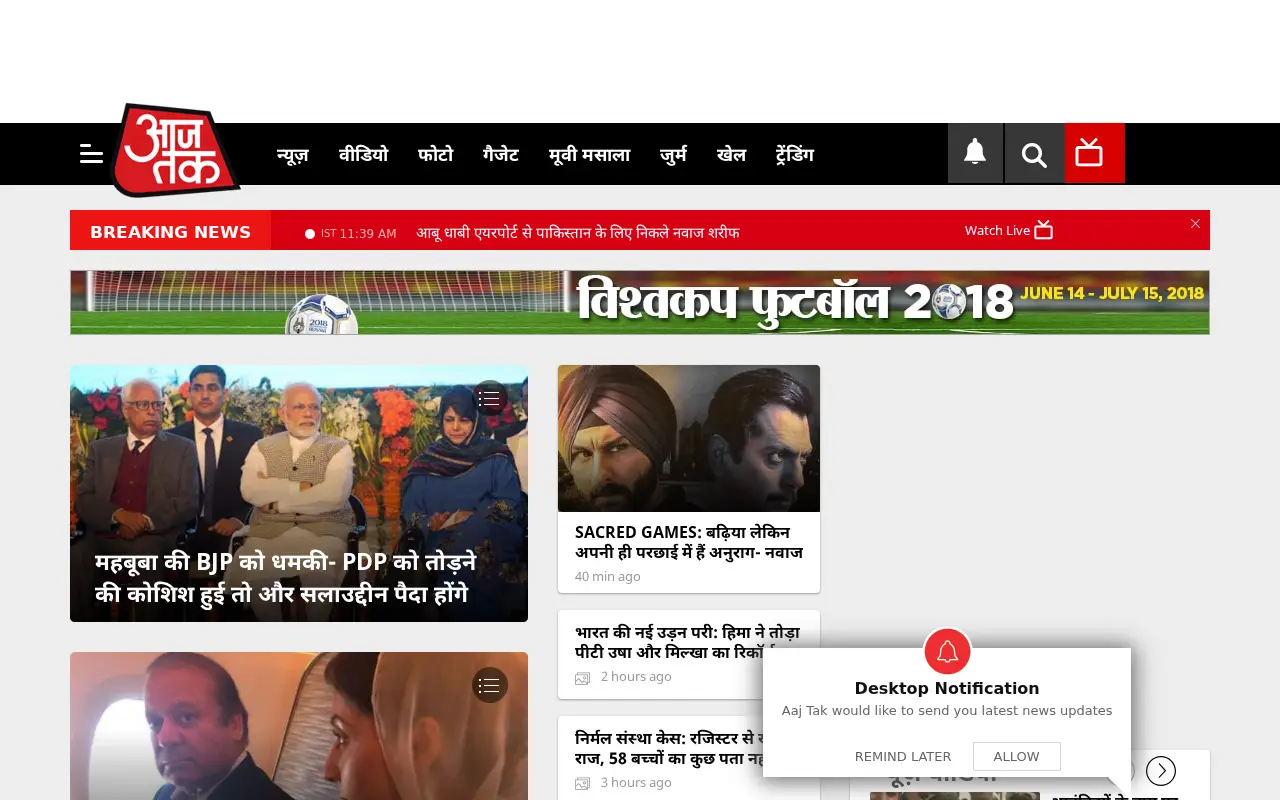
Task: Open the Hima record headline
Action: coord(687,642)
